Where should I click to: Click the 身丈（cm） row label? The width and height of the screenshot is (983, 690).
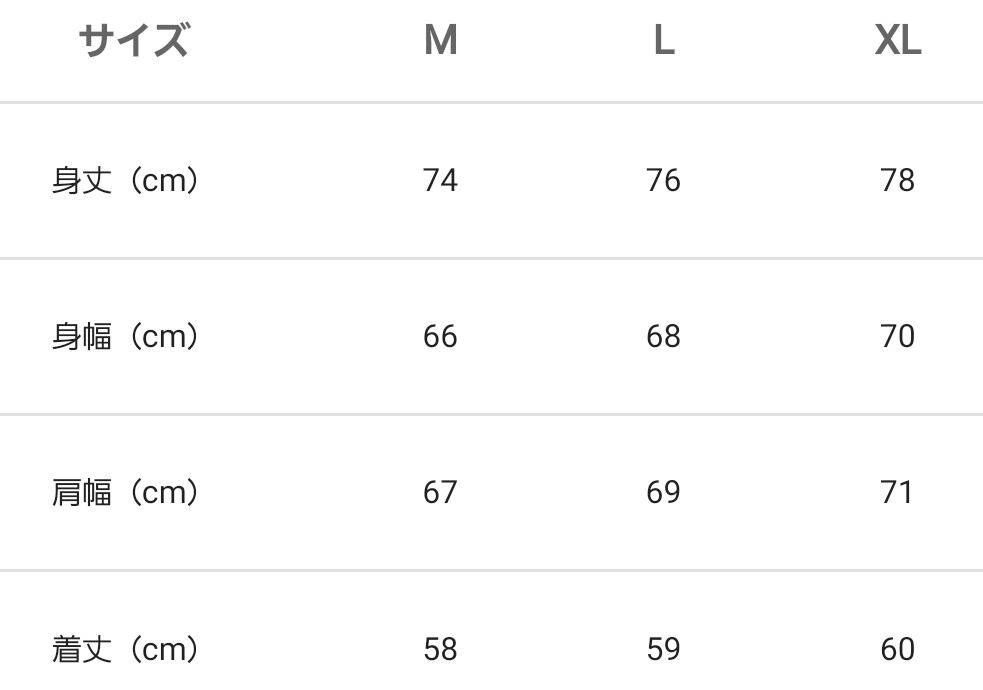tap(126, 181)
